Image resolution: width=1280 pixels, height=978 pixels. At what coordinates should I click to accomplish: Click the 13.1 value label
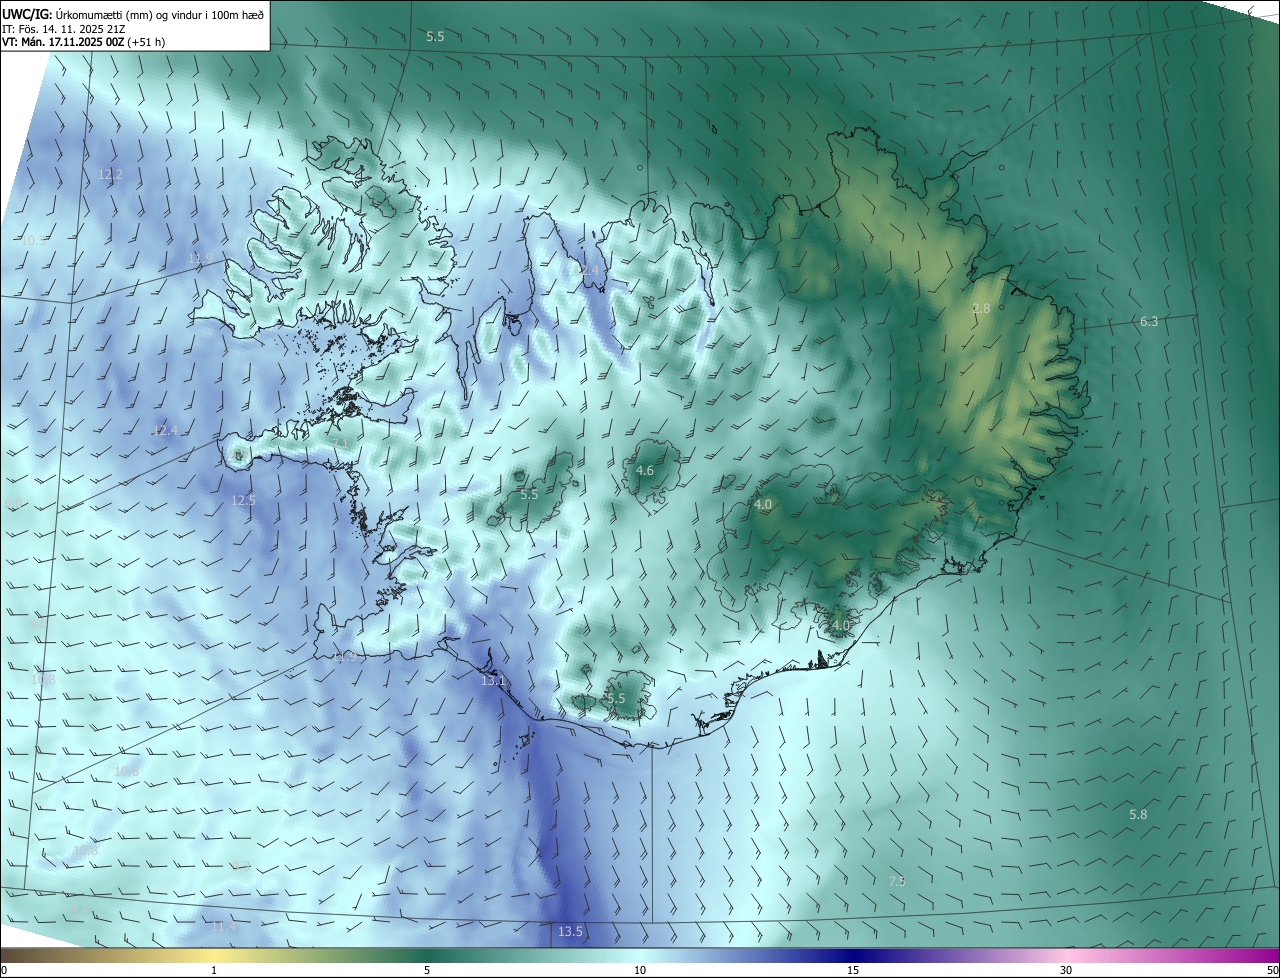pyautogui.click(x=493, y=681)
